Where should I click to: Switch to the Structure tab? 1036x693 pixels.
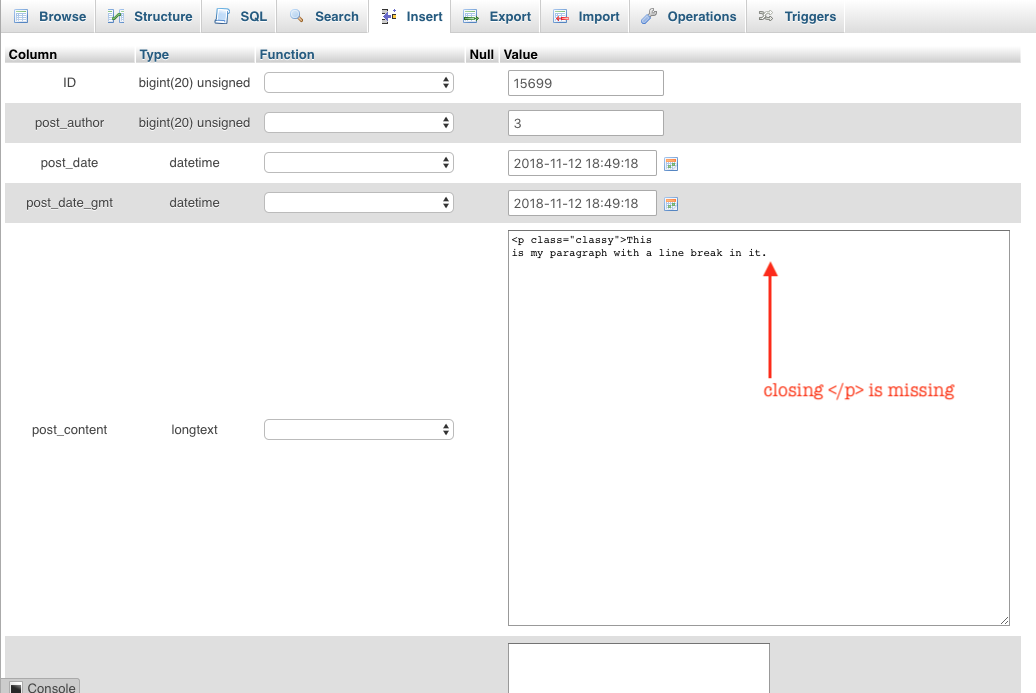149,16
